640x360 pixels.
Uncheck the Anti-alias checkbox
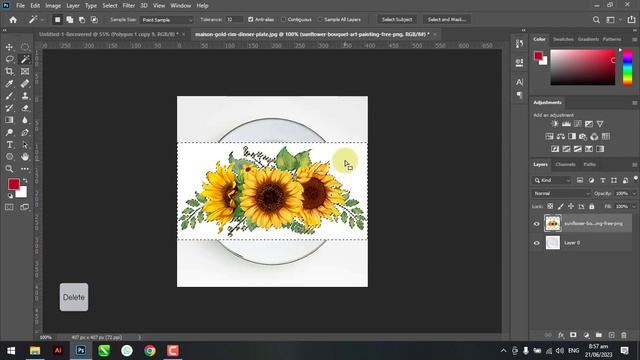[251, 20]
